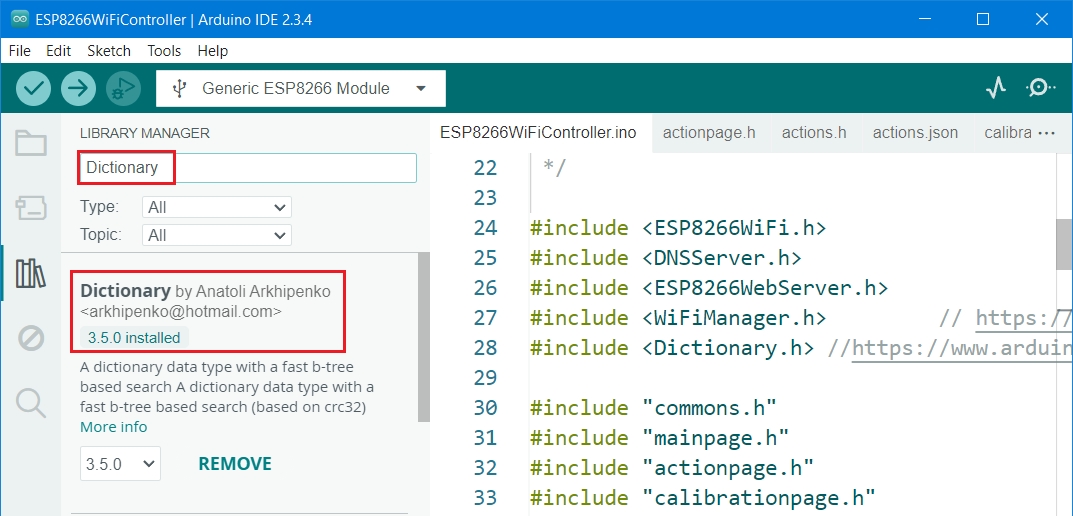Expand the Generic ESP8266 Module board selector
The width and height of the screenshot is (1073, 516).
(x=301, y=88)
